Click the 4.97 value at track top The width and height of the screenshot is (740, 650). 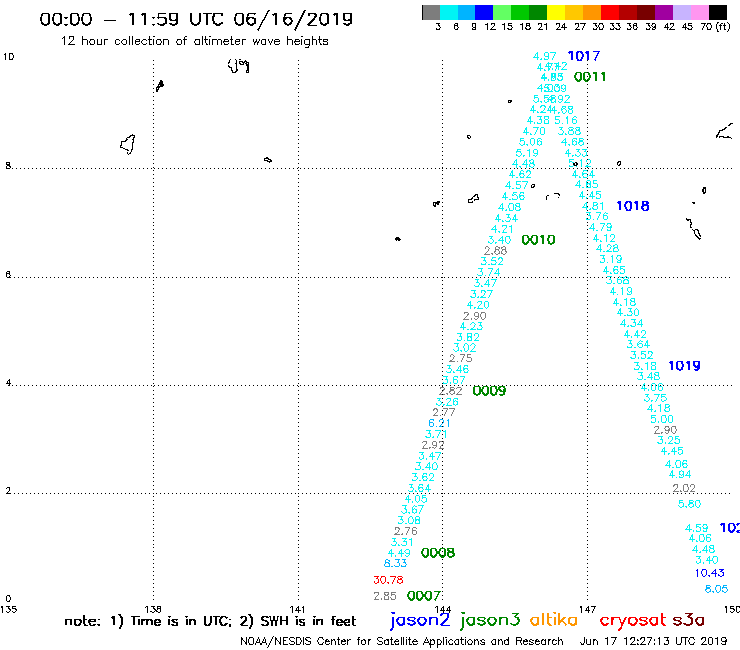(545, 56)
